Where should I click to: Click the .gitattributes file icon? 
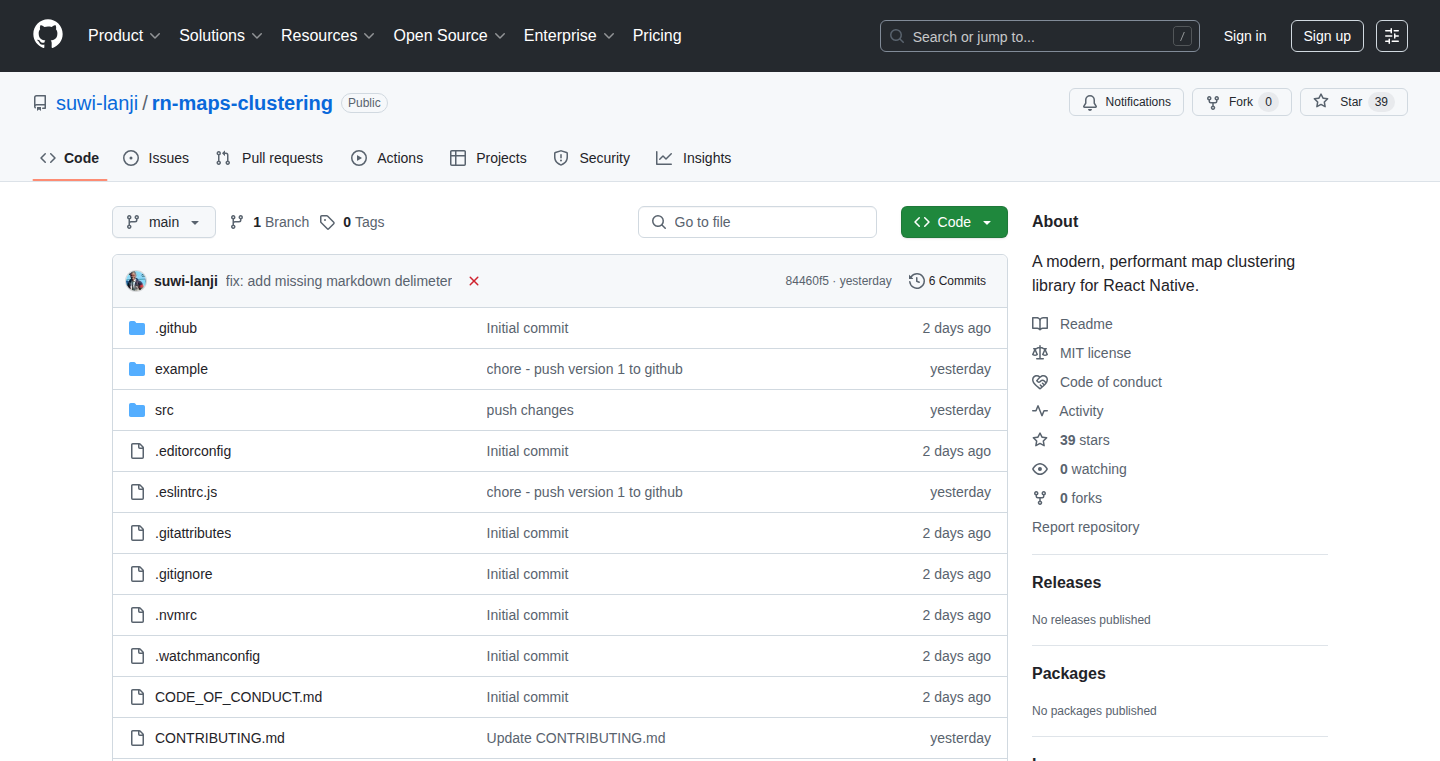[x=137, y=533]
